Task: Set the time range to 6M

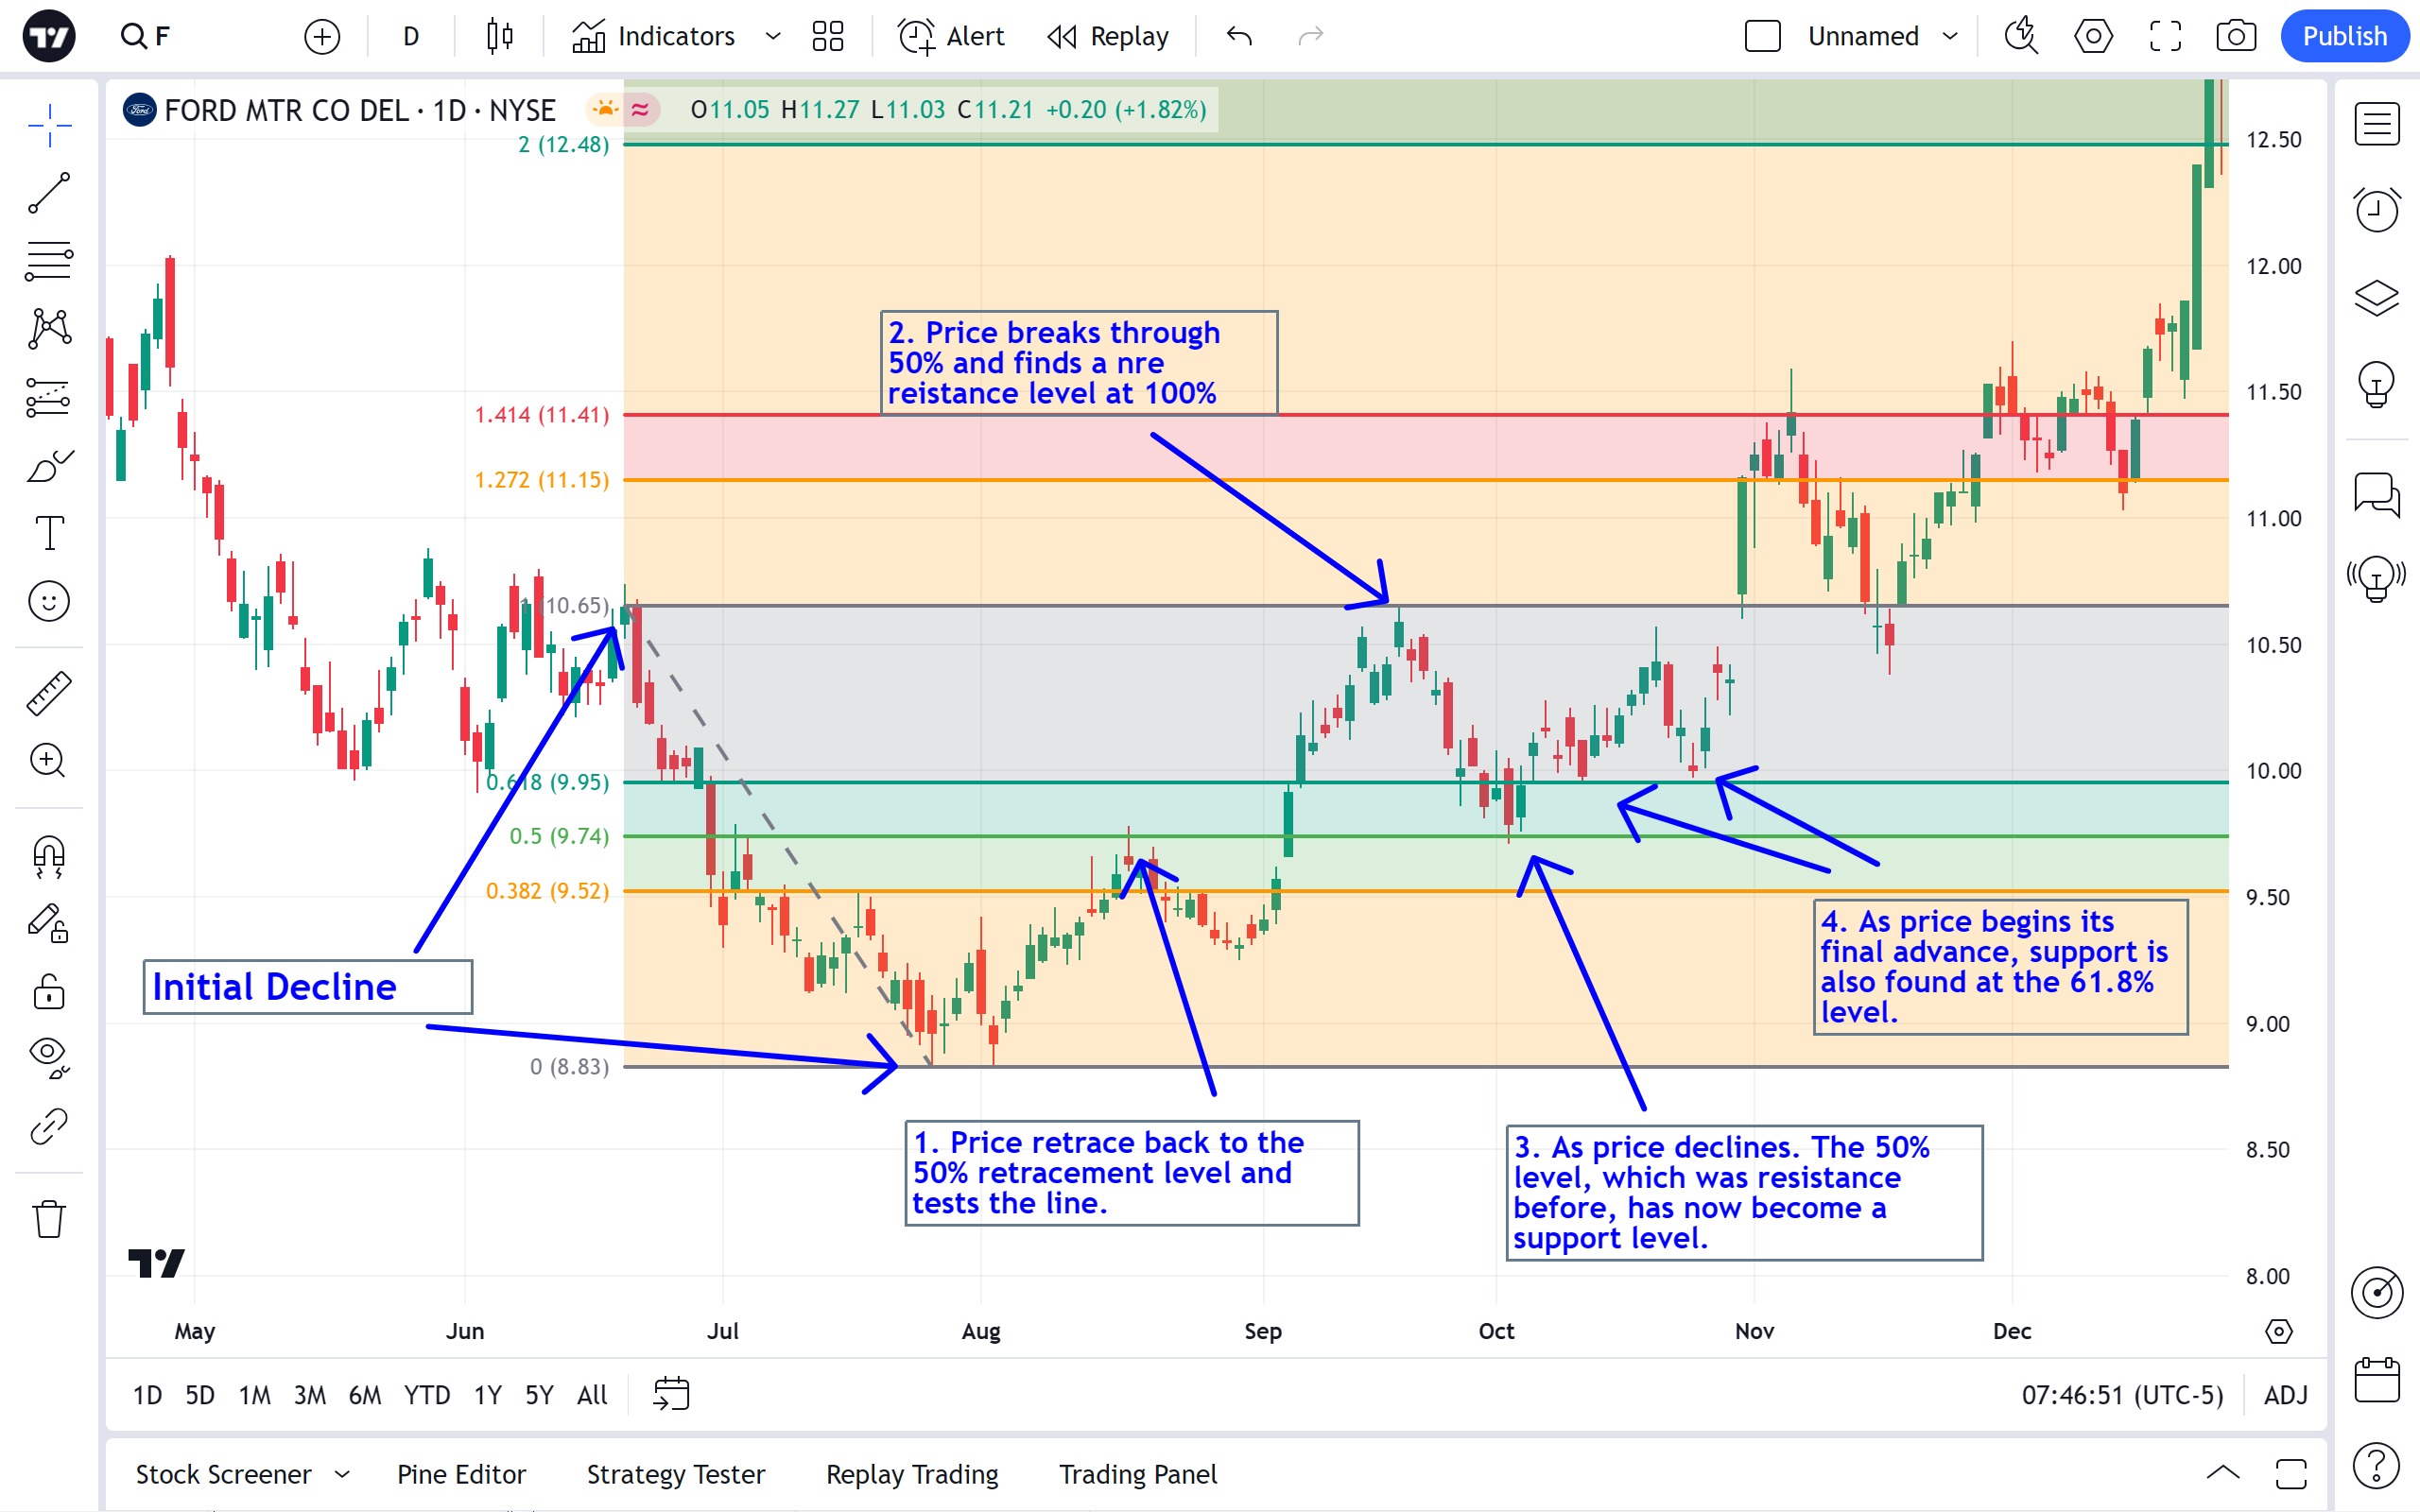Action: (x=364, y=1395)
